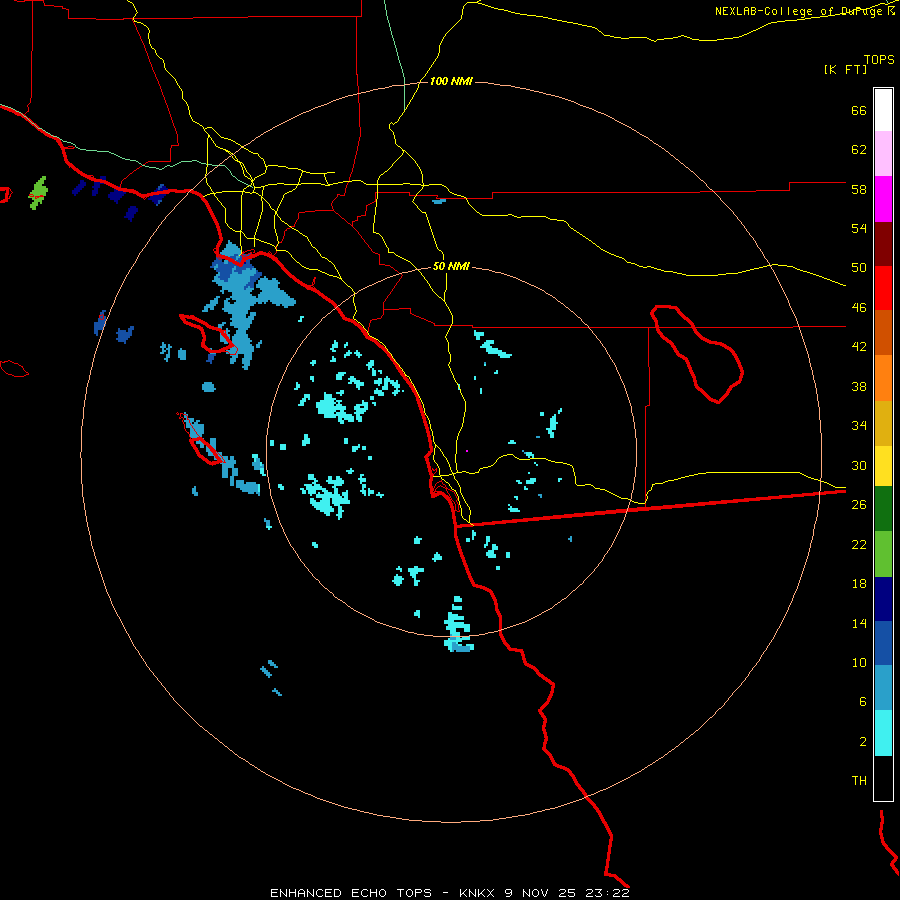Click the dark green legend swatch
The width and height of the screenshot is (900, 900).
pos(883,509)
